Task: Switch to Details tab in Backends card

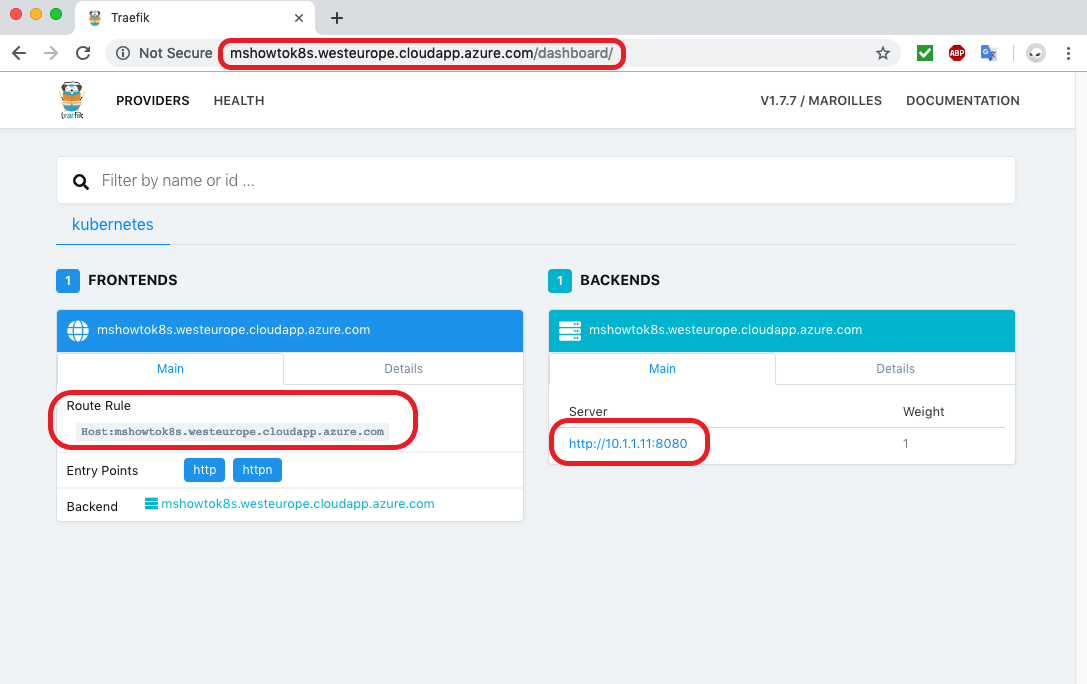Action: tap(895, 369)
